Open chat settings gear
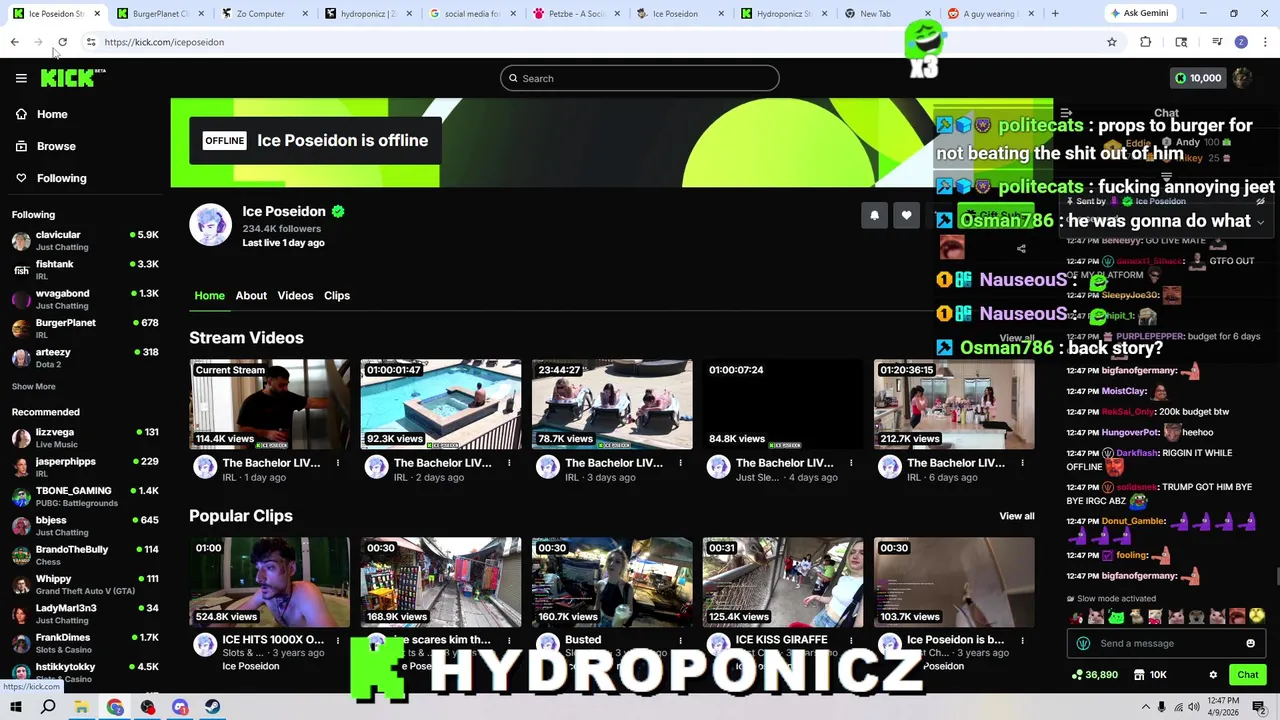 1213,675
